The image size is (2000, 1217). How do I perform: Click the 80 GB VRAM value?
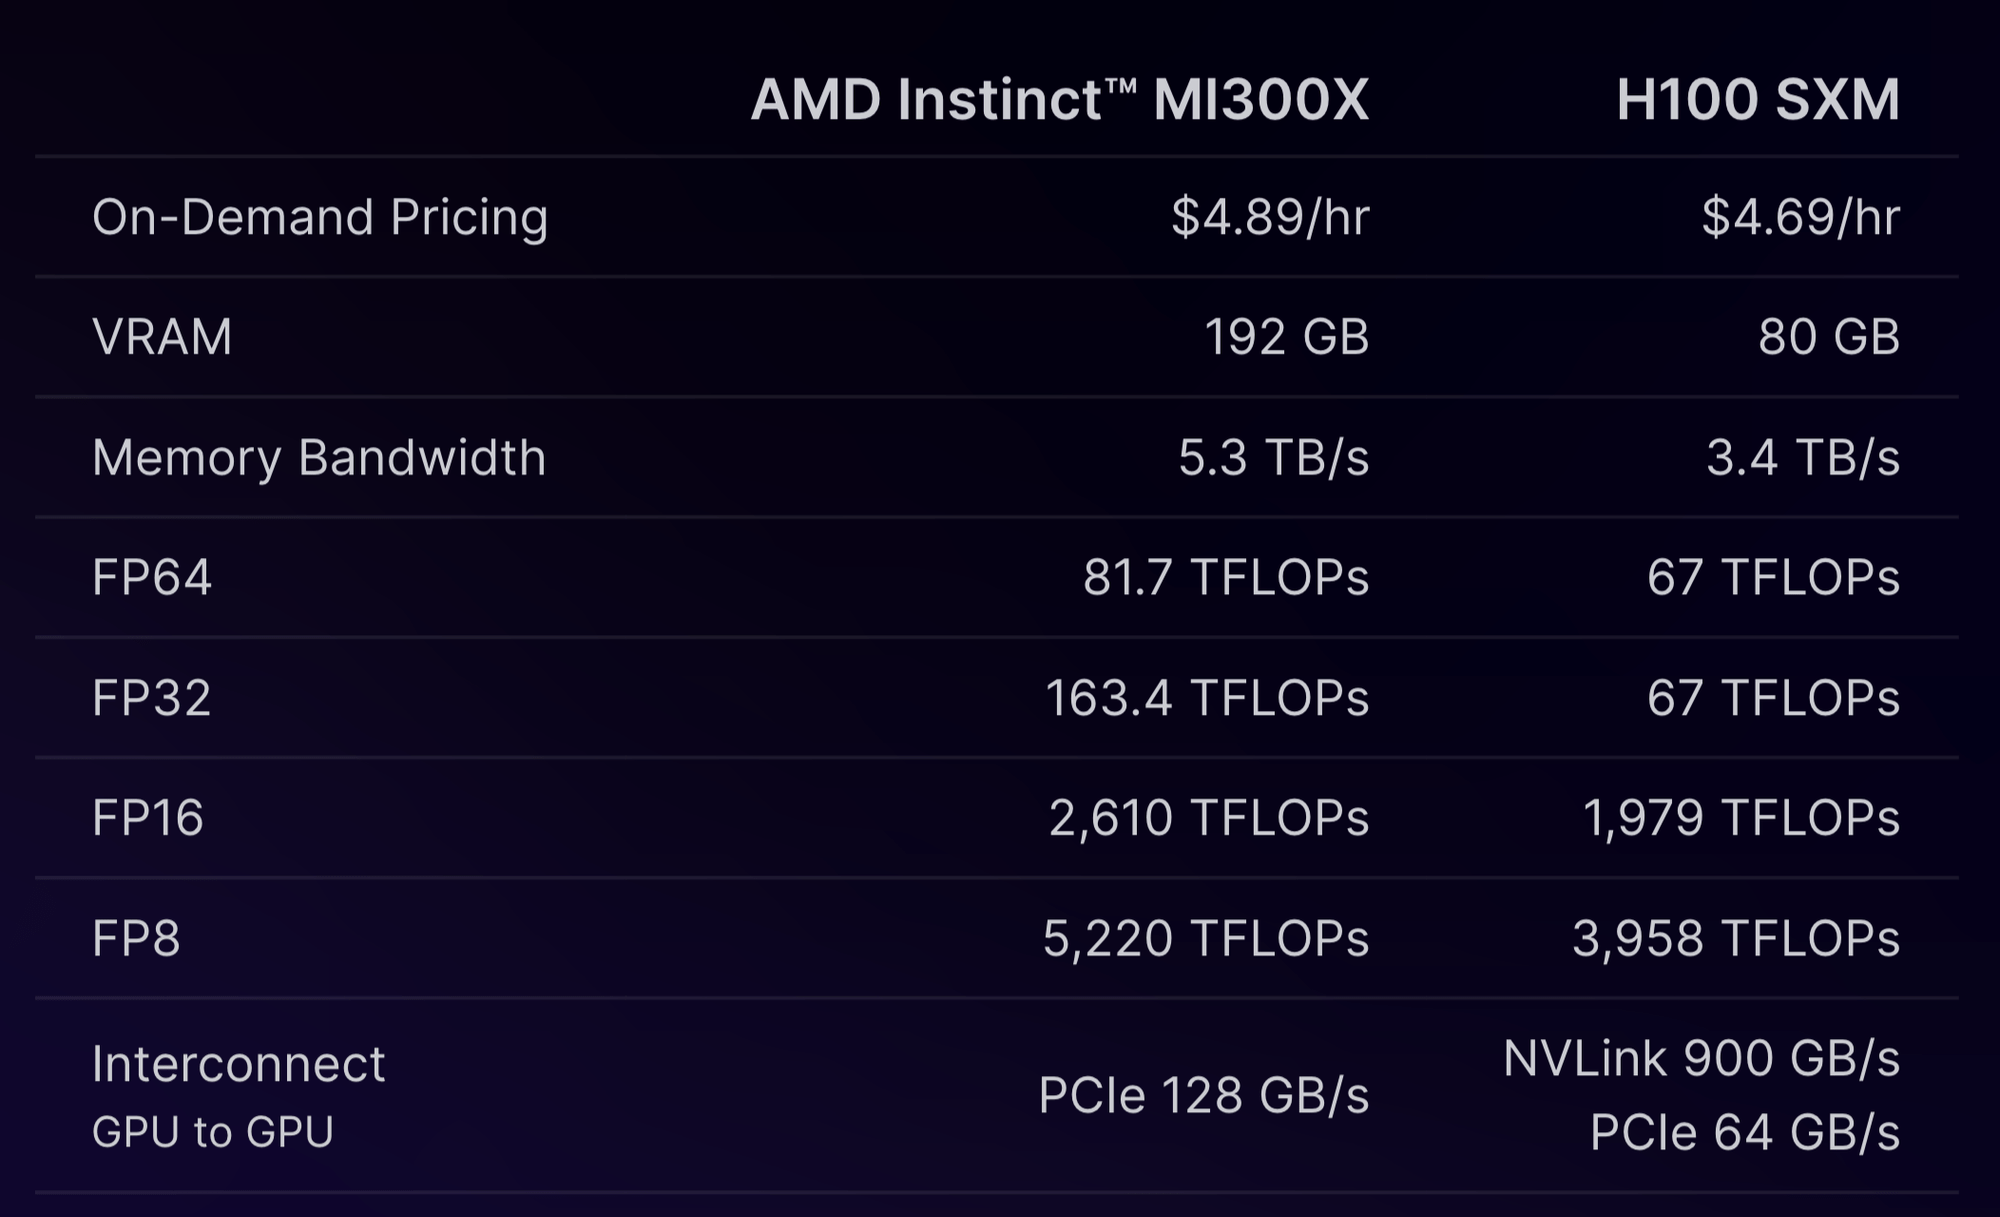click(x=1829, y=337)
